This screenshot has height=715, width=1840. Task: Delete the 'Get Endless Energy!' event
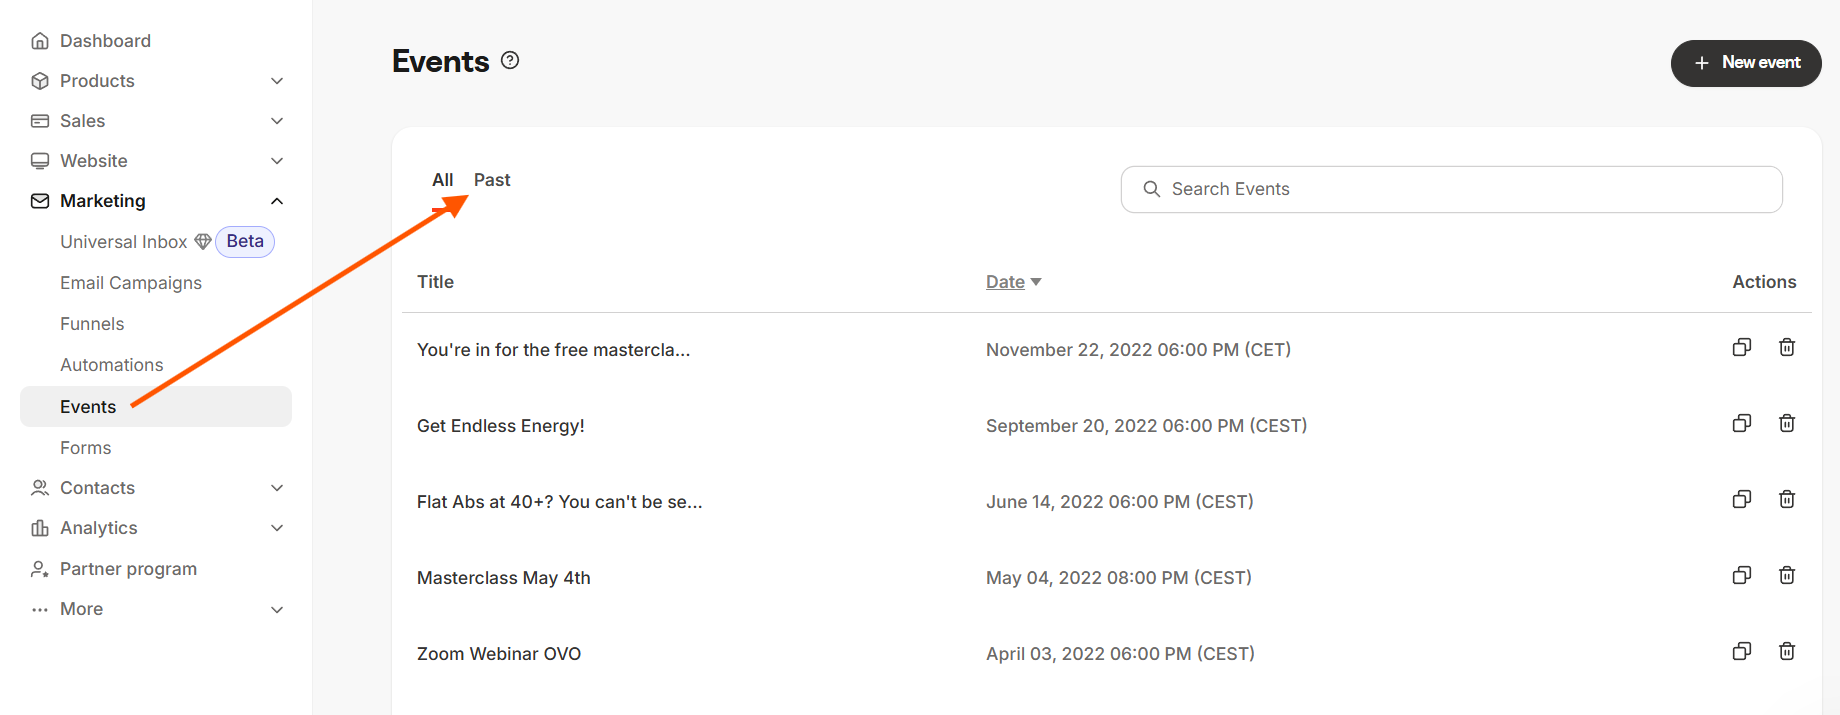1786,423
